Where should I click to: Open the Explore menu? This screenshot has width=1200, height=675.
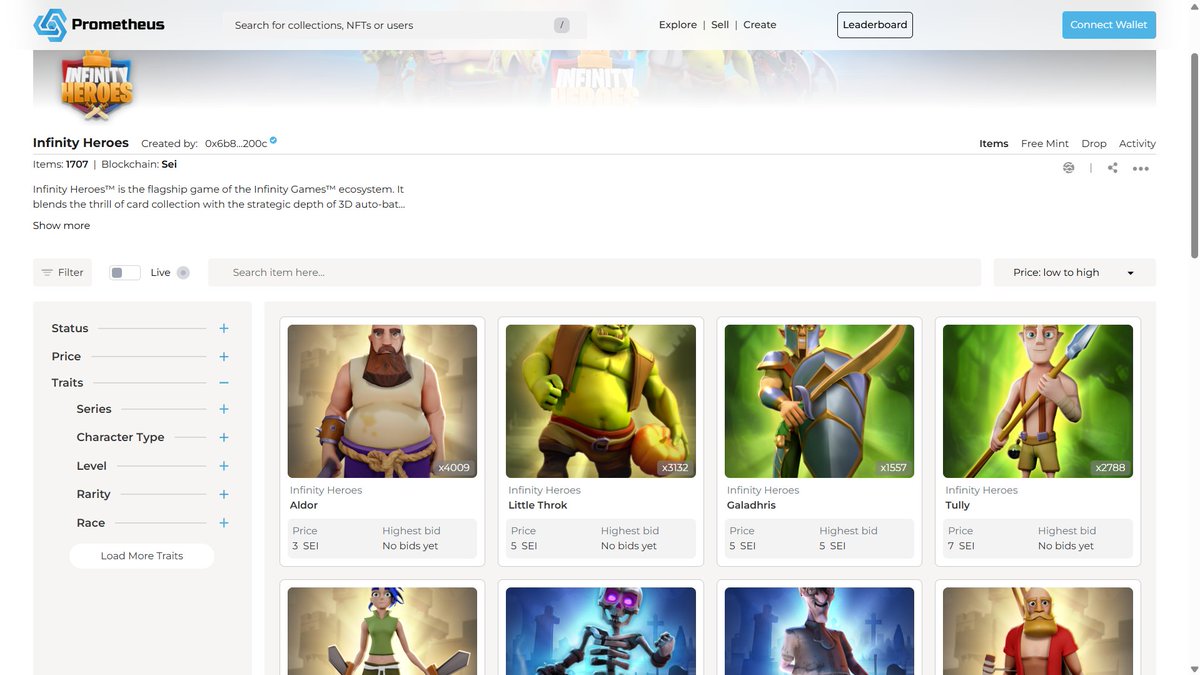[678, 25]
